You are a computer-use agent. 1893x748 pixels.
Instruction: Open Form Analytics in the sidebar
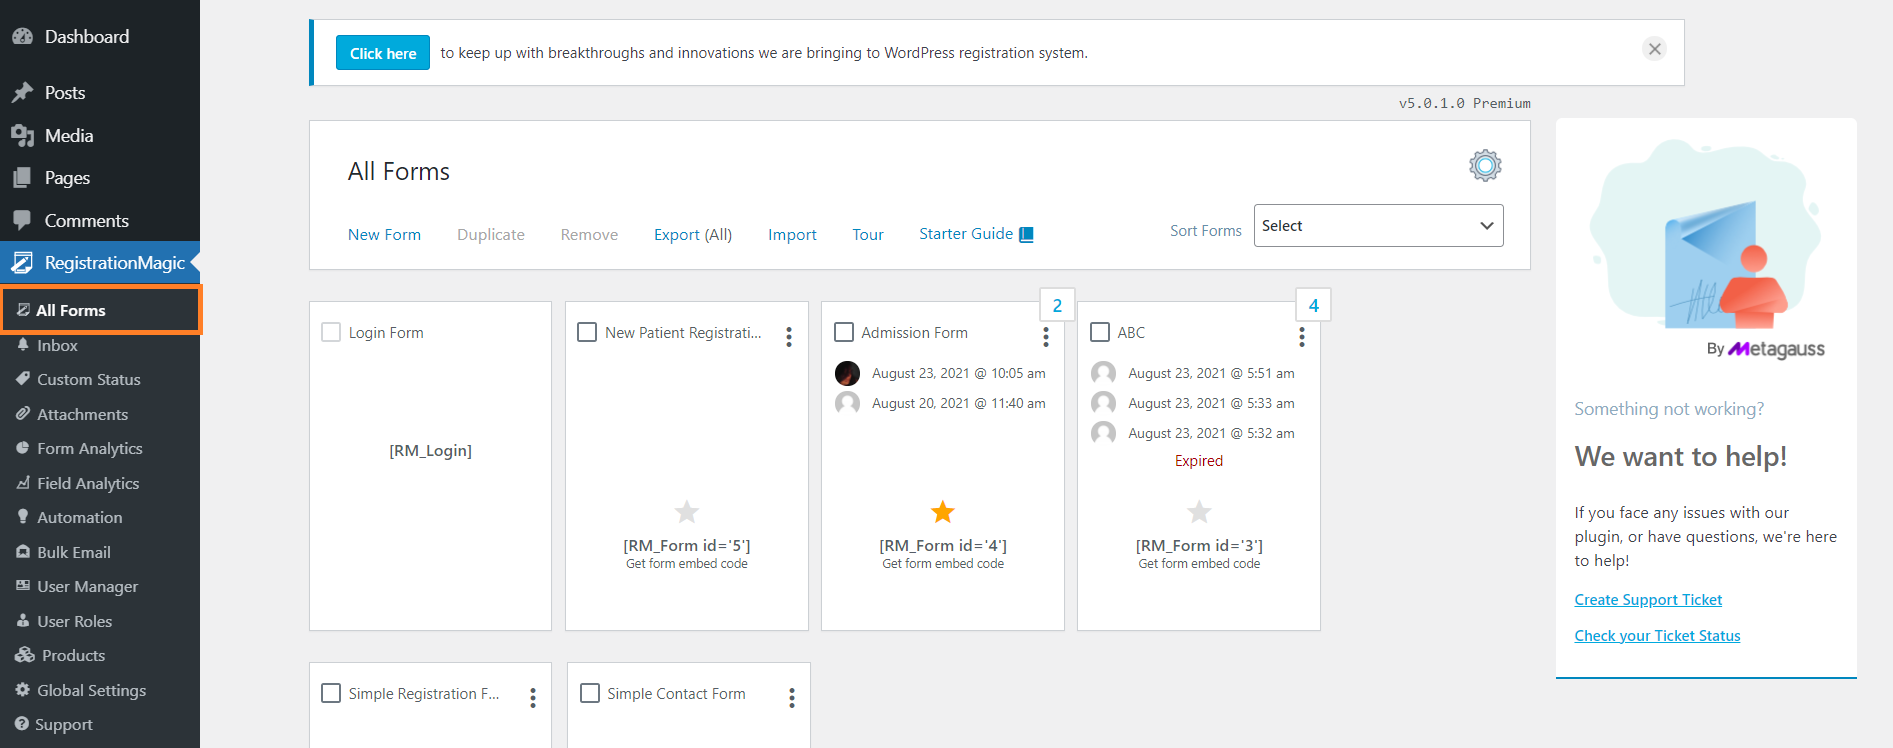pos(89,449)
